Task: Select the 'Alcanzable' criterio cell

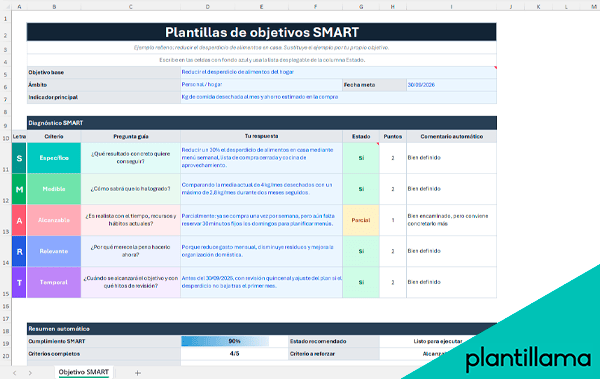Action: (x=54, y=220)
